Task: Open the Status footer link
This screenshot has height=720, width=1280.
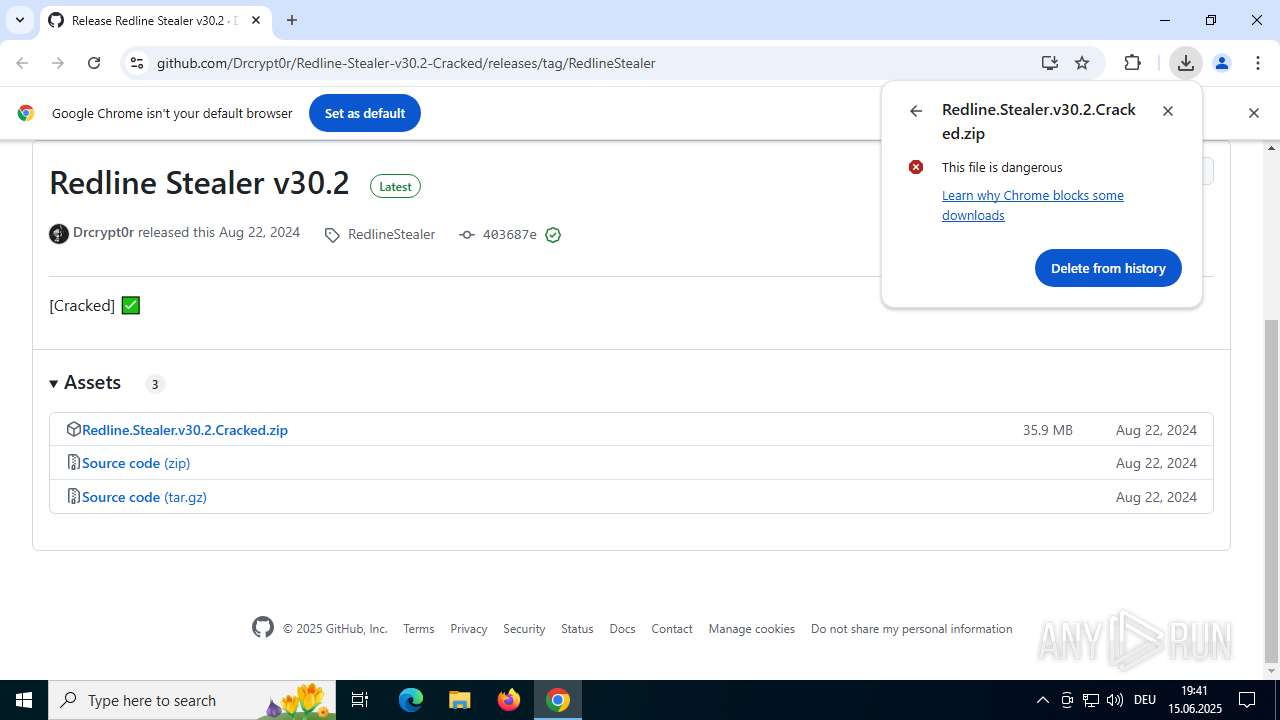Action: click(x=577, y=629)
